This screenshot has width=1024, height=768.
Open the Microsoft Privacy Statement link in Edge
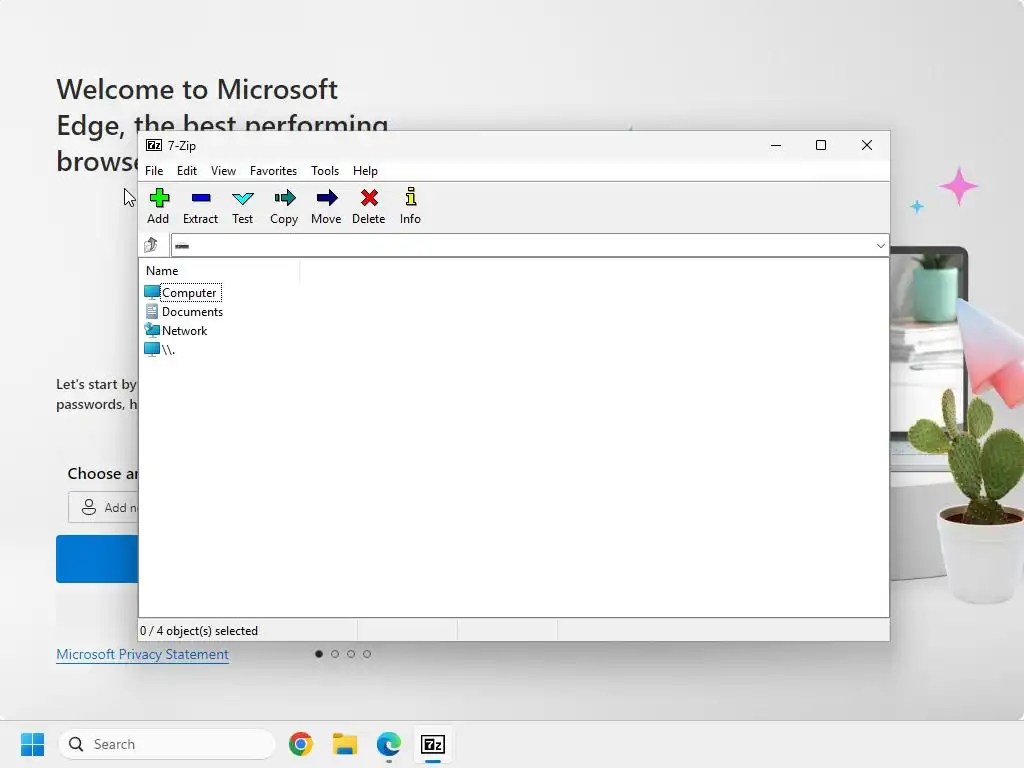click(142, 654)
